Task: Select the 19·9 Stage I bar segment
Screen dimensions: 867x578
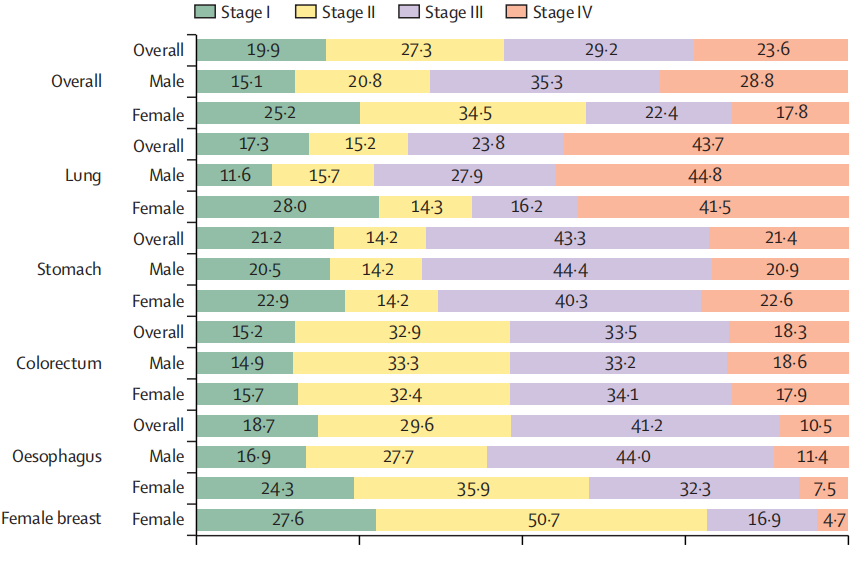Action: pos(260,50)
